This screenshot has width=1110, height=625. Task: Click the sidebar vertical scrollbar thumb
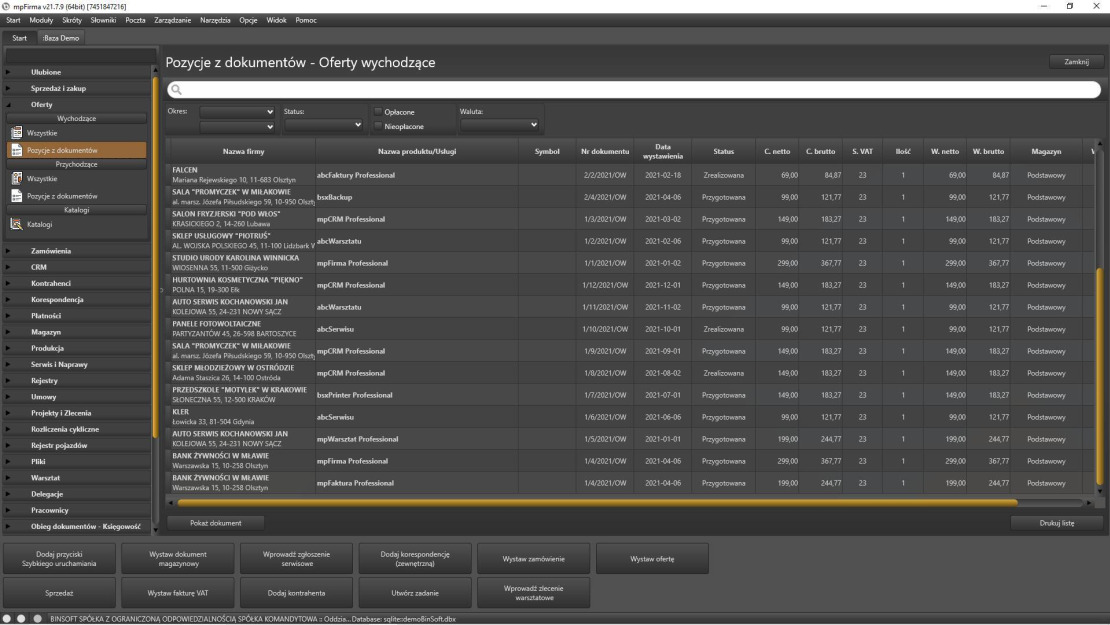click(155, 258)
